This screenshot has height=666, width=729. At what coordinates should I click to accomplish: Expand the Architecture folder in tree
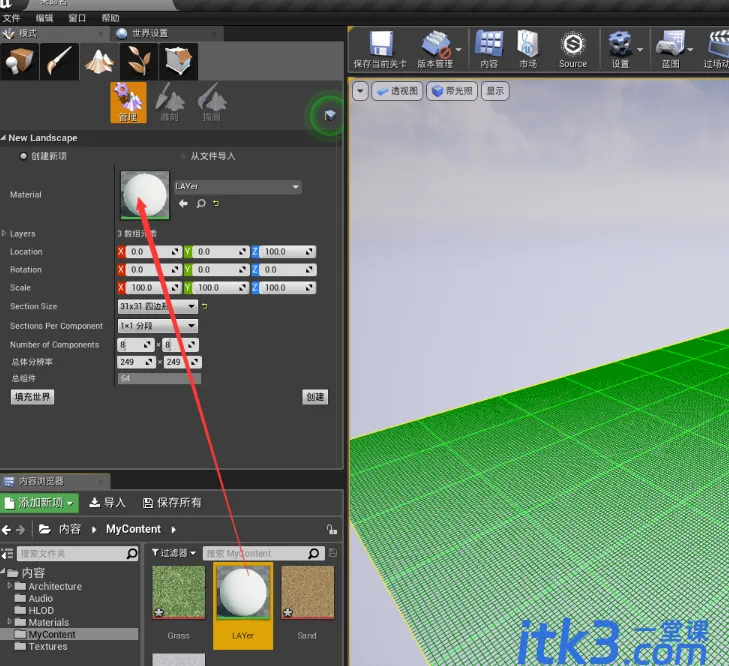[x=10, y=586]
